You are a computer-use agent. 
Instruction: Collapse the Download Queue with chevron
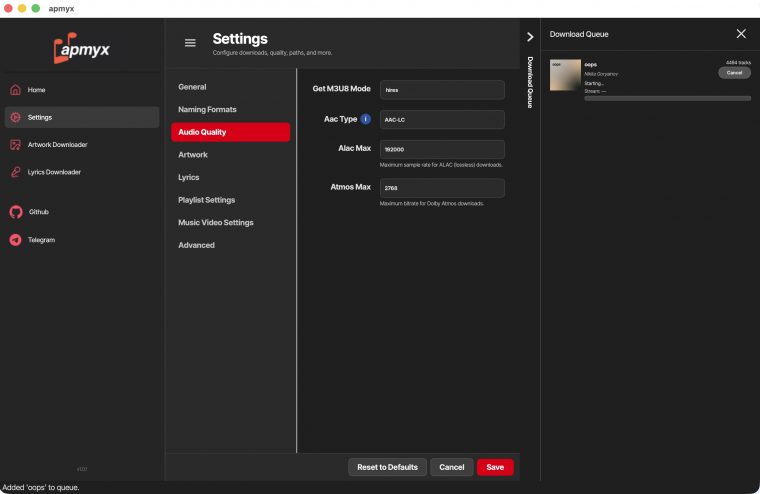530,37
